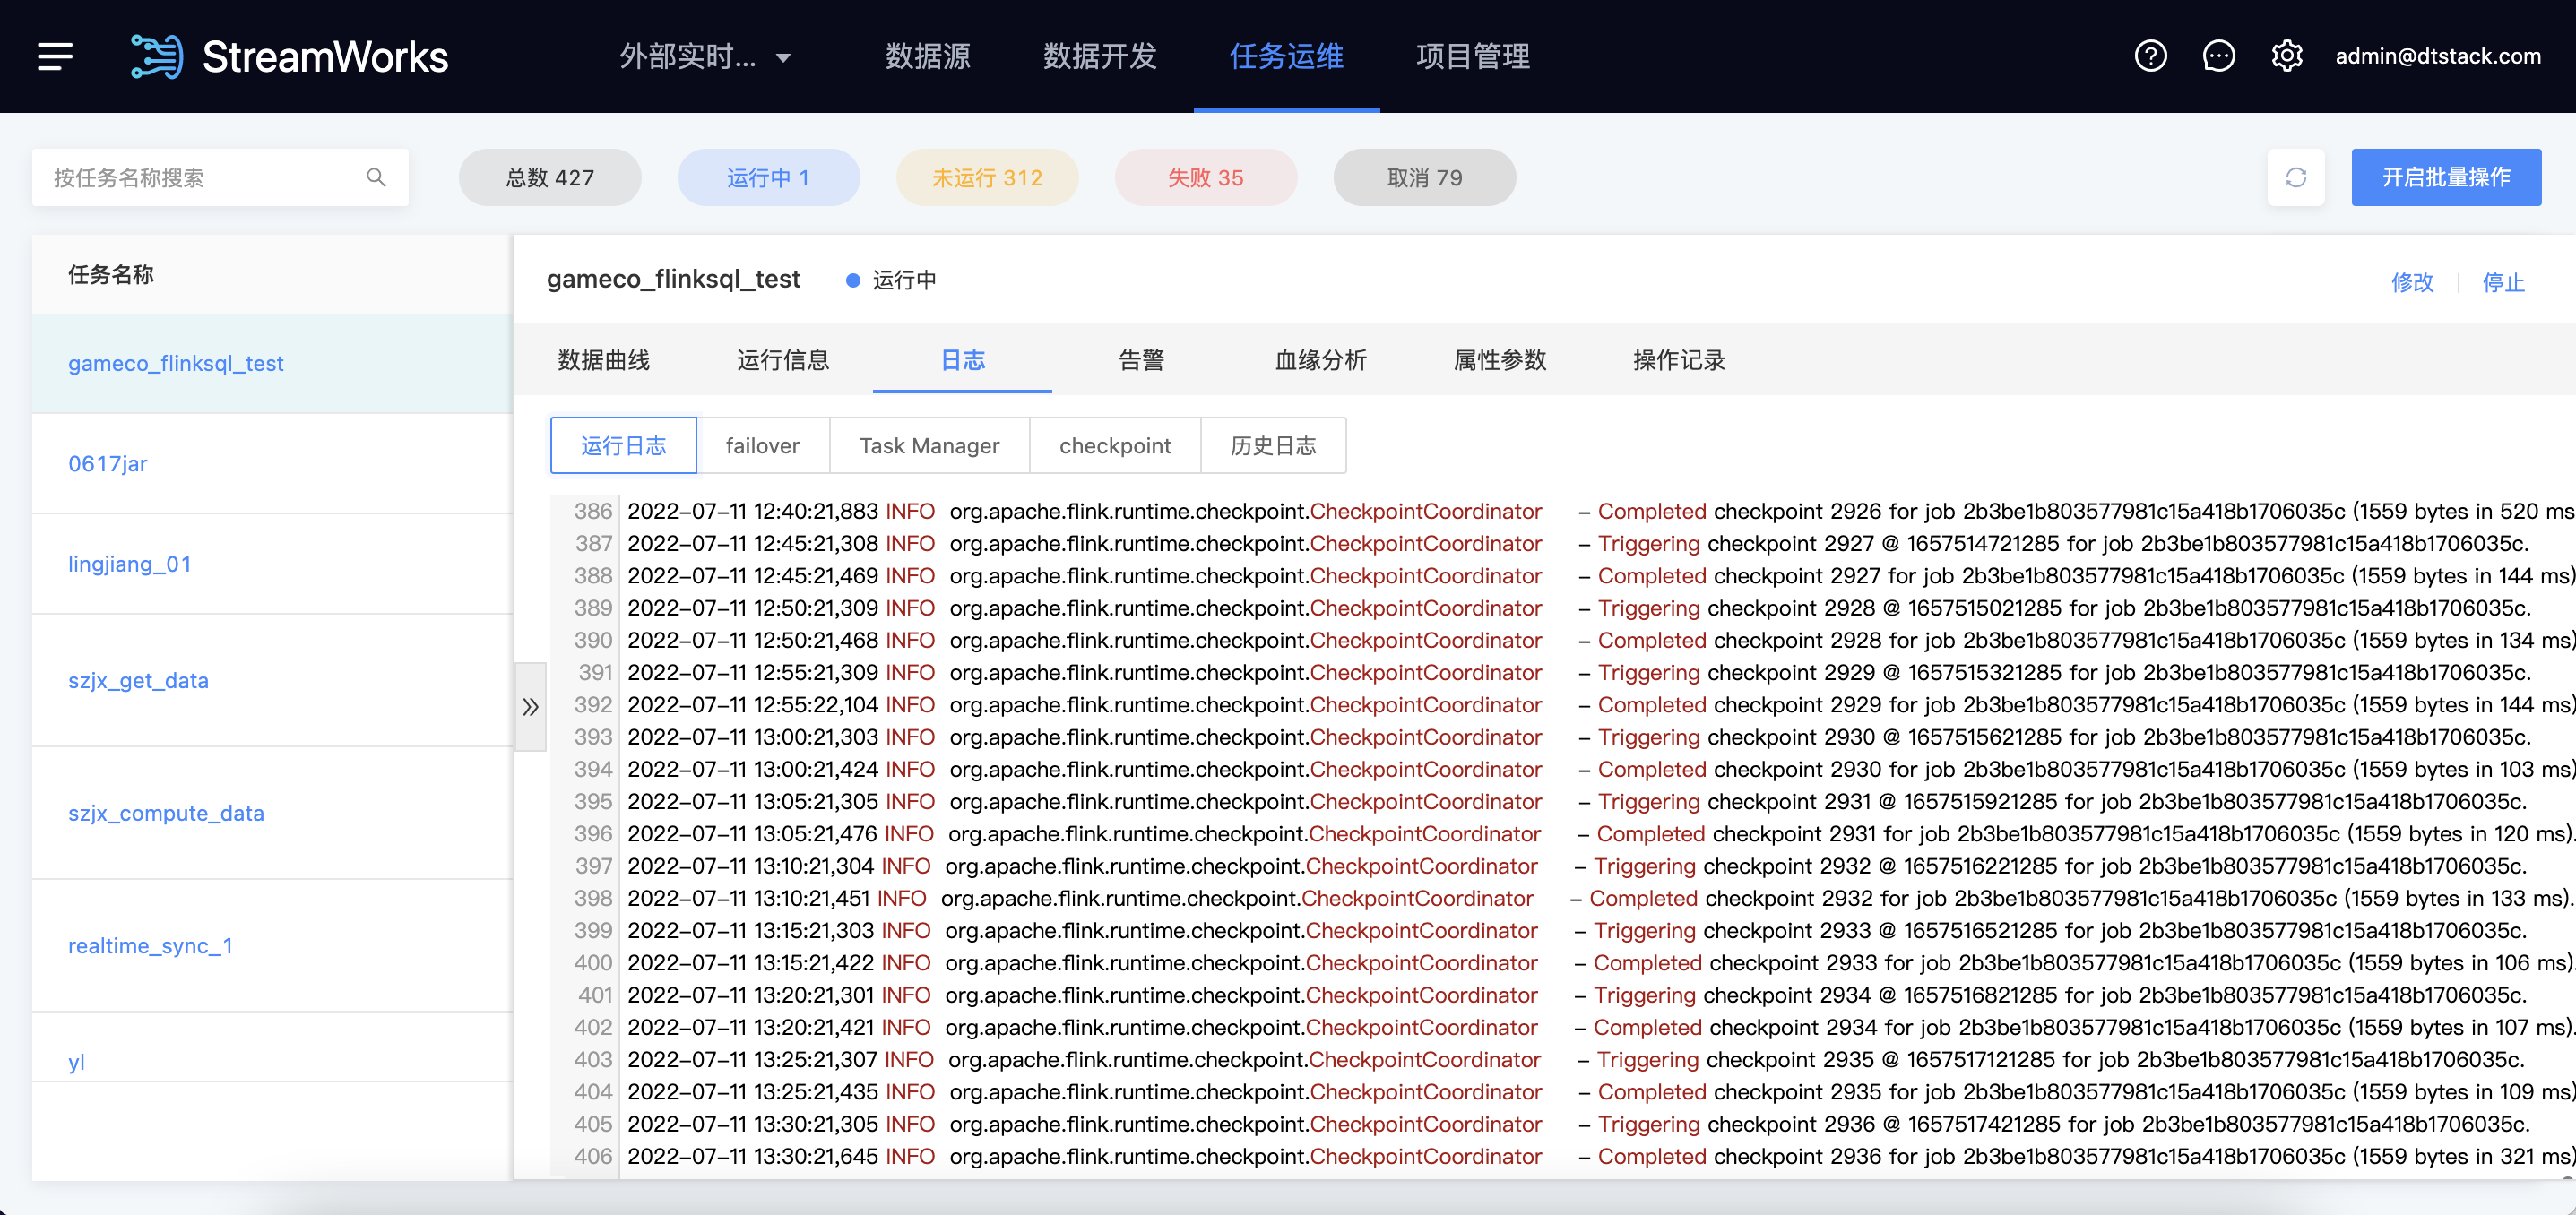Image resolution: width=2576 pixels, height=1215 pixels.
Task: Open the project dropdown 外部实时...
Action: pos(705,57)
